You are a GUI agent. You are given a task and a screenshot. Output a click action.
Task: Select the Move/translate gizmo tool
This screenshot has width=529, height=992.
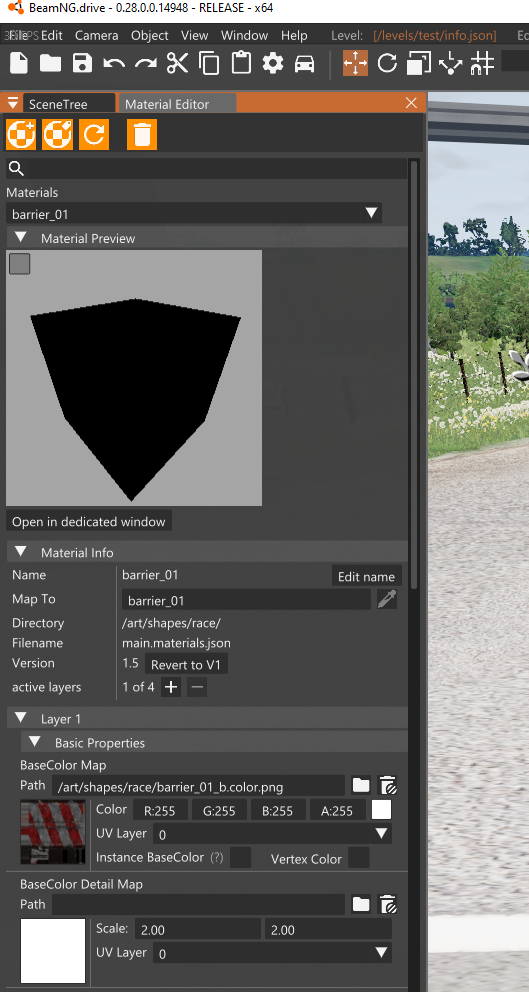coord(355,63)
